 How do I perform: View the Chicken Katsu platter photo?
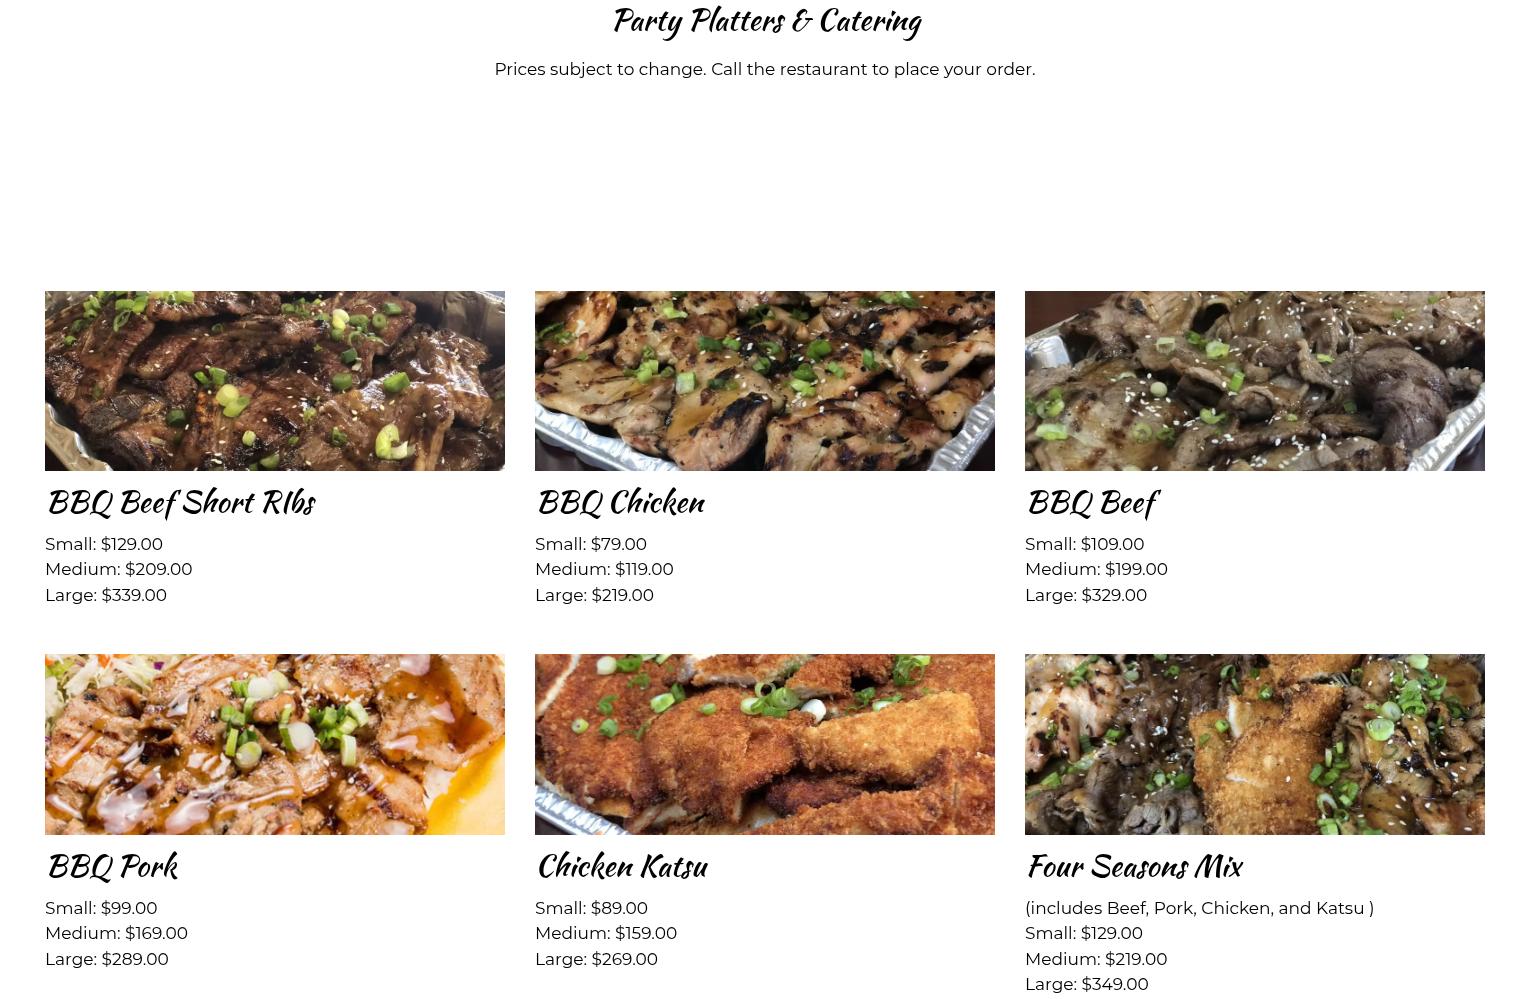(x=765, y=745)
